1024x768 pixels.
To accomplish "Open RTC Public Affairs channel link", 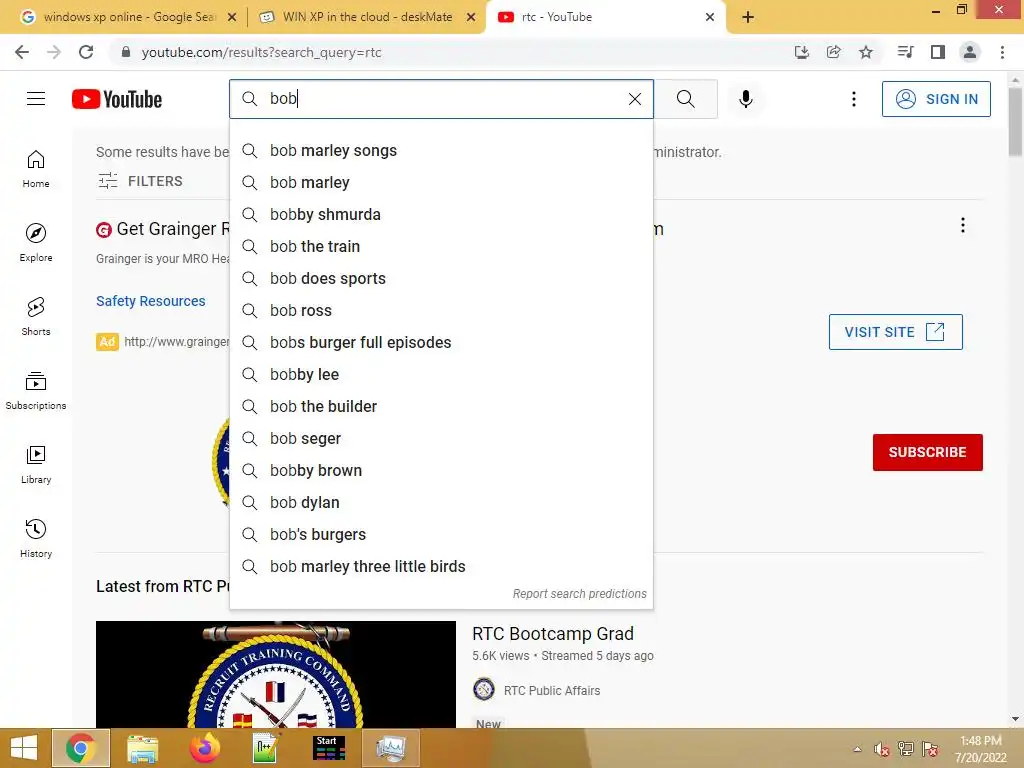I will pyautogui.click(x=552, y=690).
